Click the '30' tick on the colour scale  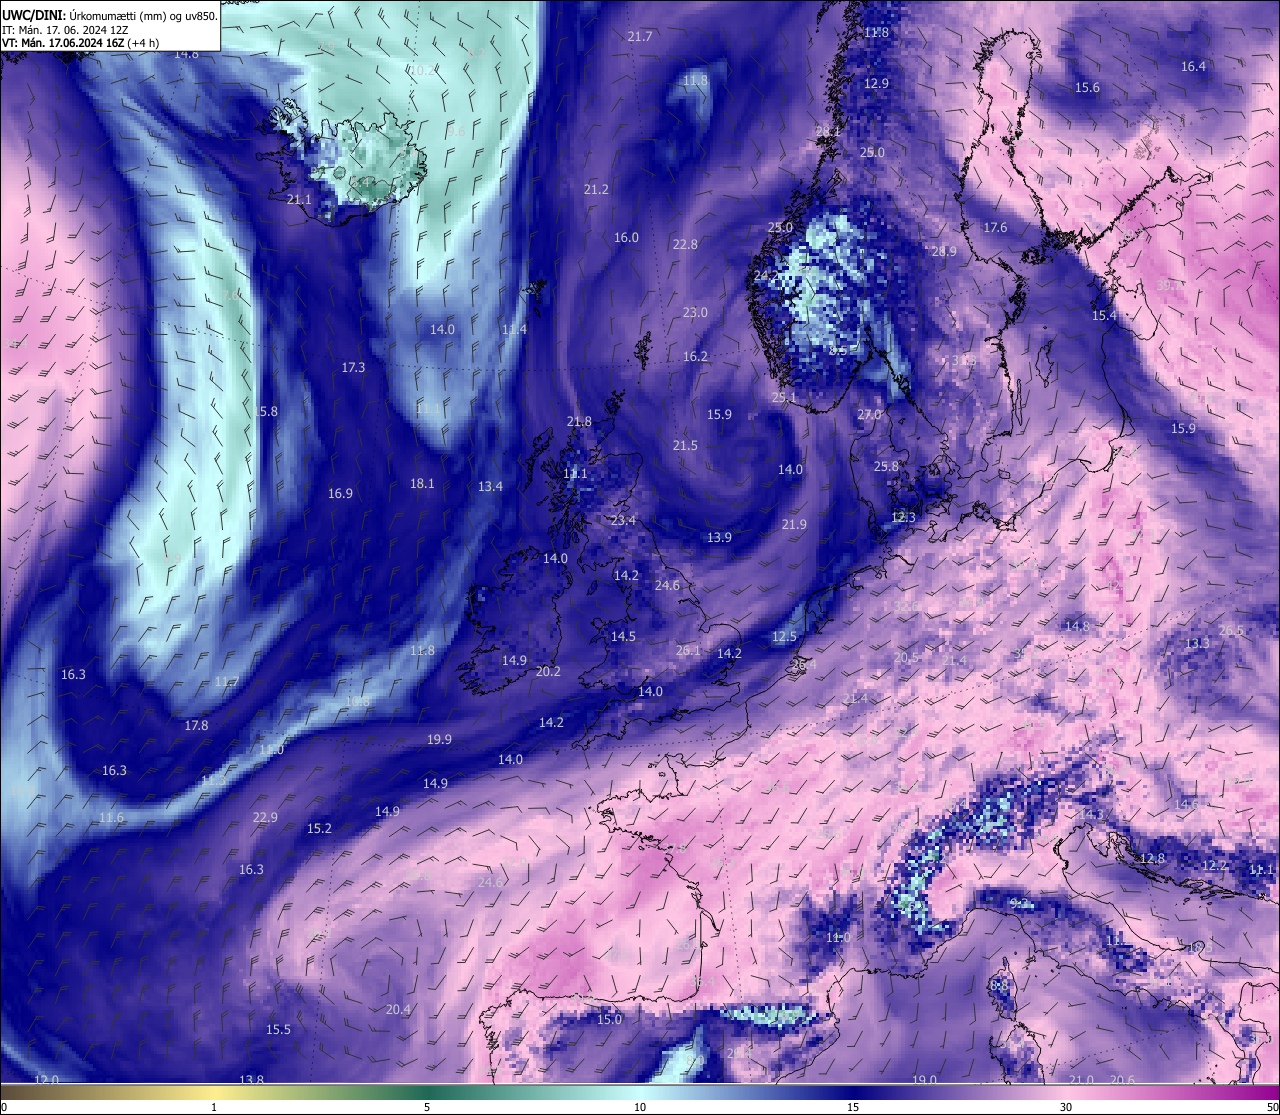click(1066, 1107)
